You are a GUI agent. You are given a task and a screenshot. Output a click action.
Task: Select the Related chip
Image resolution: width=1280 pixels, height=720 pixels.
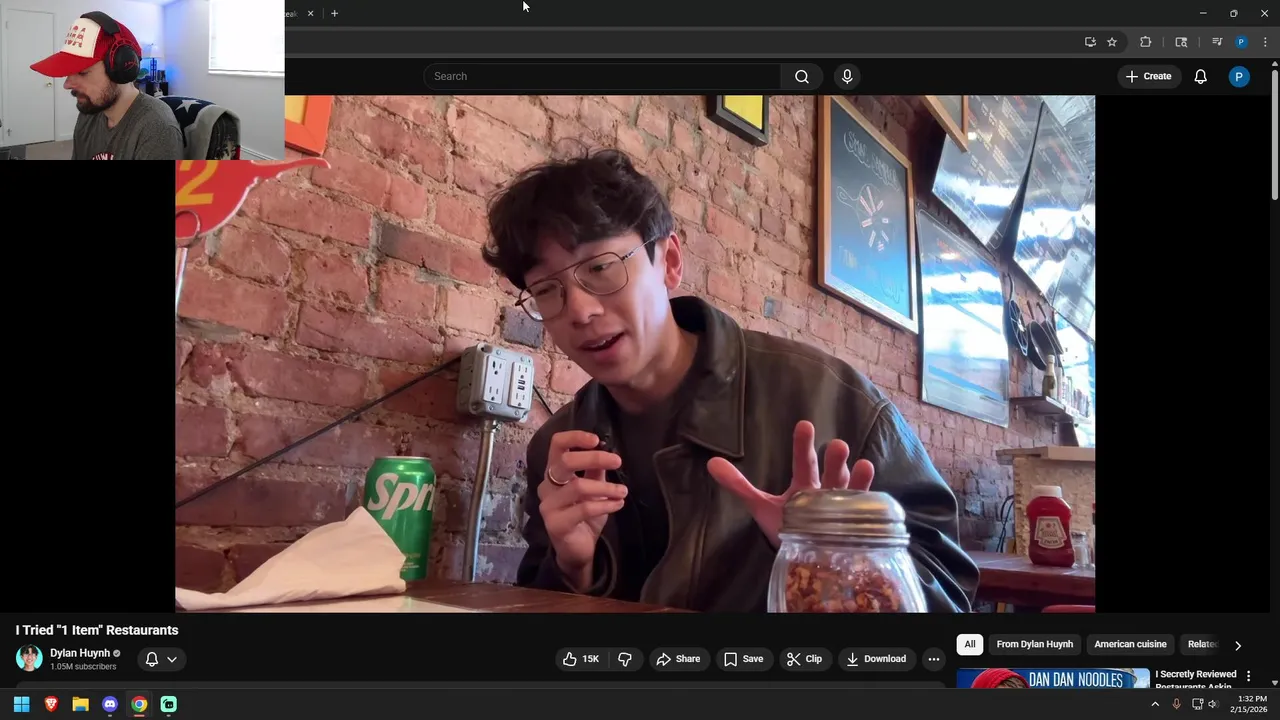pos(1202,644)
